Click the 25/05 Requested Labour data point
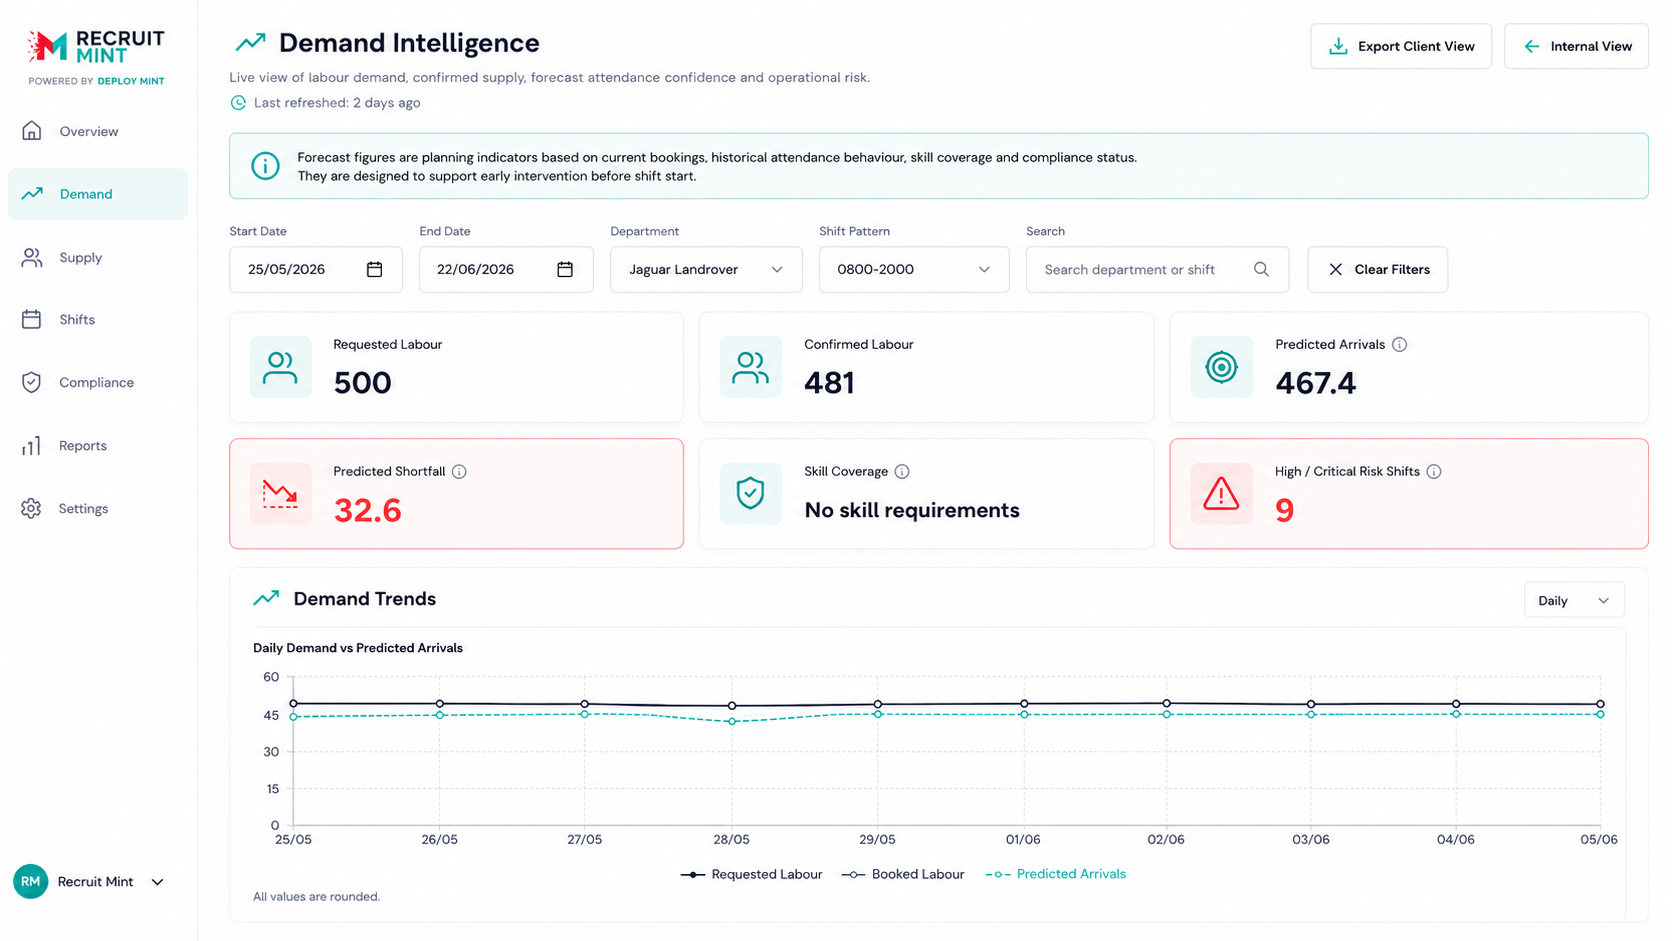Image resolution: width=1672 pixels, height=941 pixels. coord(293,704)
